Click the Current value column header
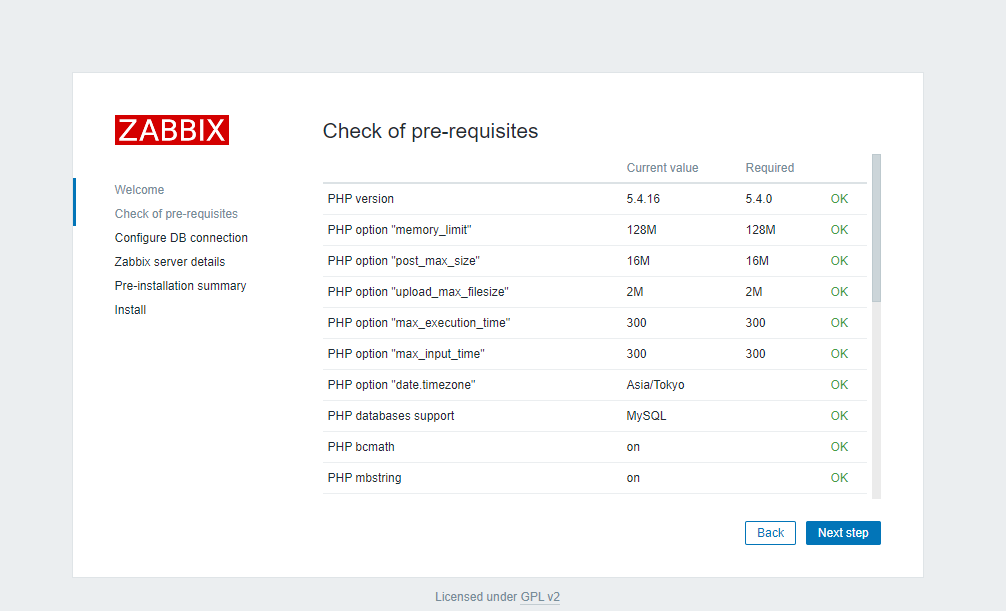1006x611 pixels. point(662,168)
